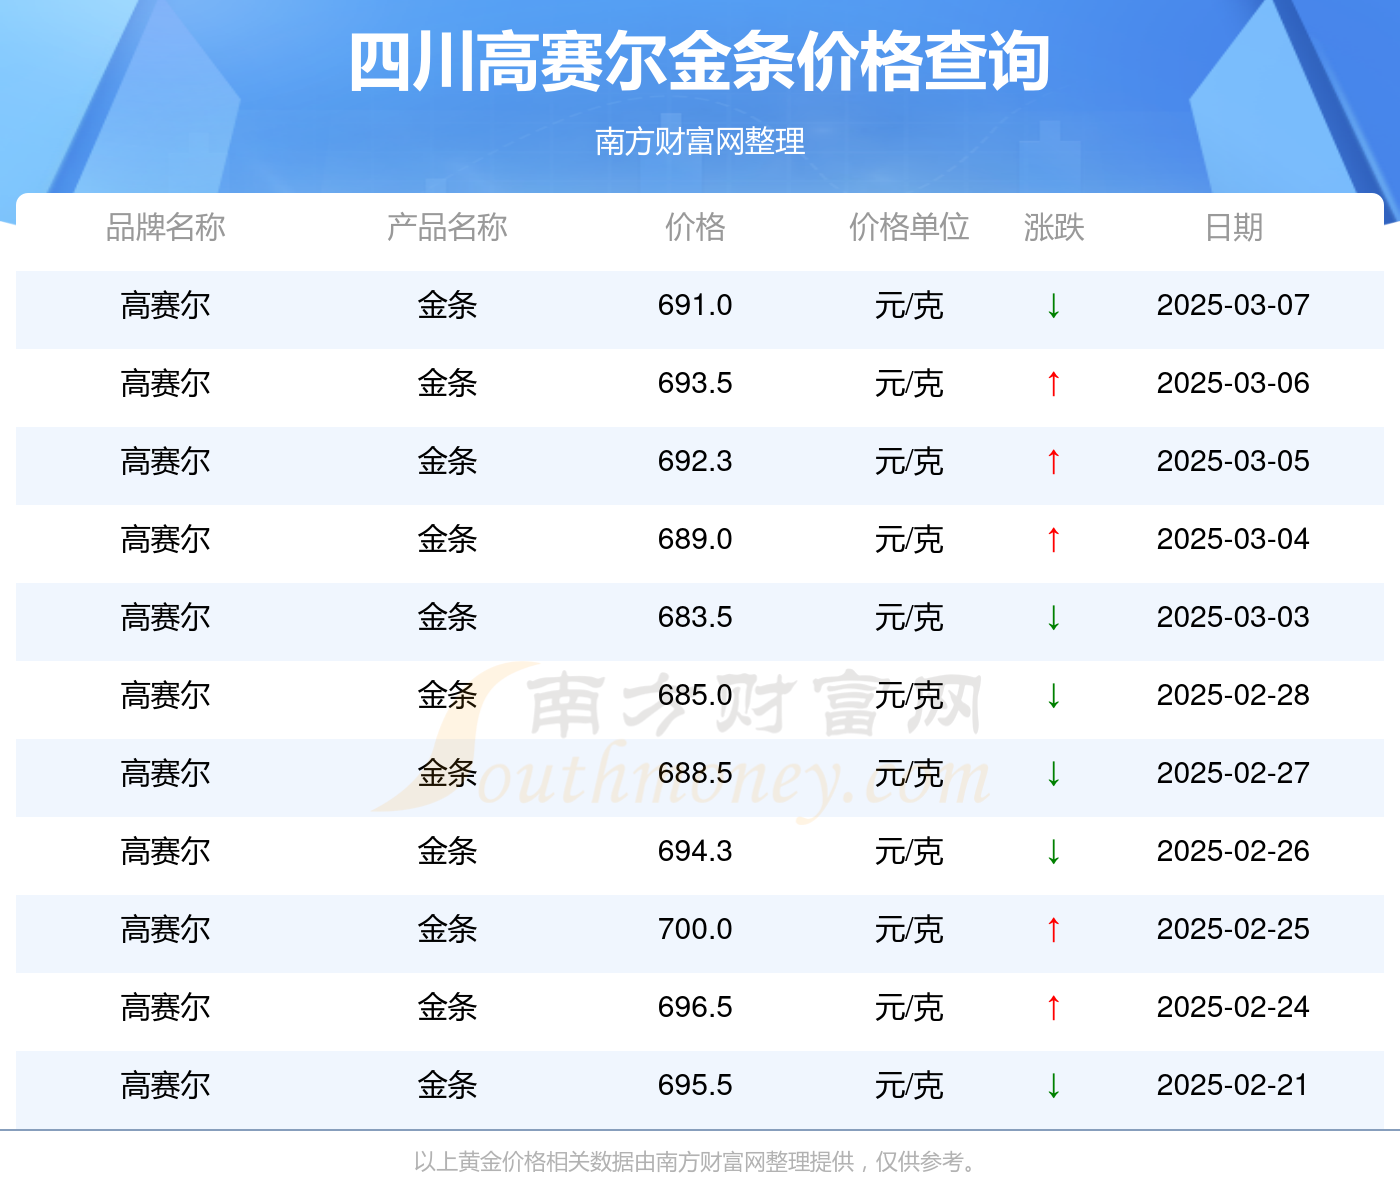Viewport: 1400px width, 1177px height.
Task: Click the subtitle 南方财富网整理
Action: click(x=700, y=141)
